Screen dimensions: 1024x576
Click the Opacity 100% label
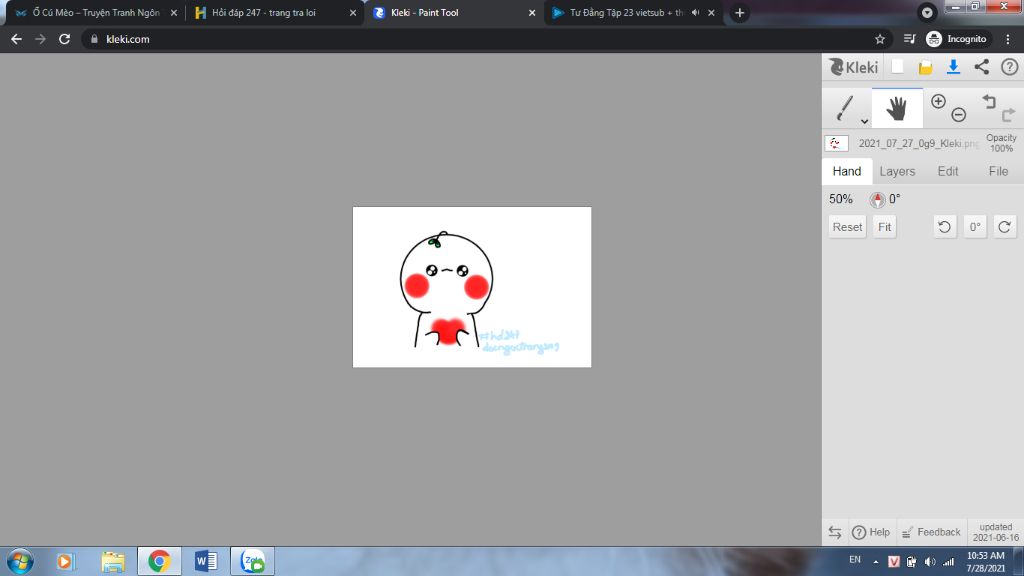tap(1001, 143)
